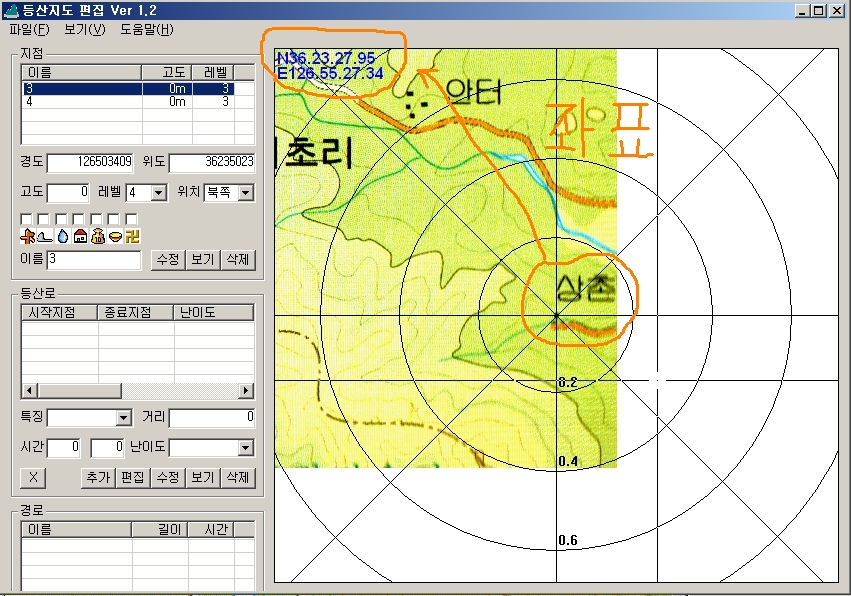Expand the 특징 dropdown

pyautogui.click(x=124, y=417)
